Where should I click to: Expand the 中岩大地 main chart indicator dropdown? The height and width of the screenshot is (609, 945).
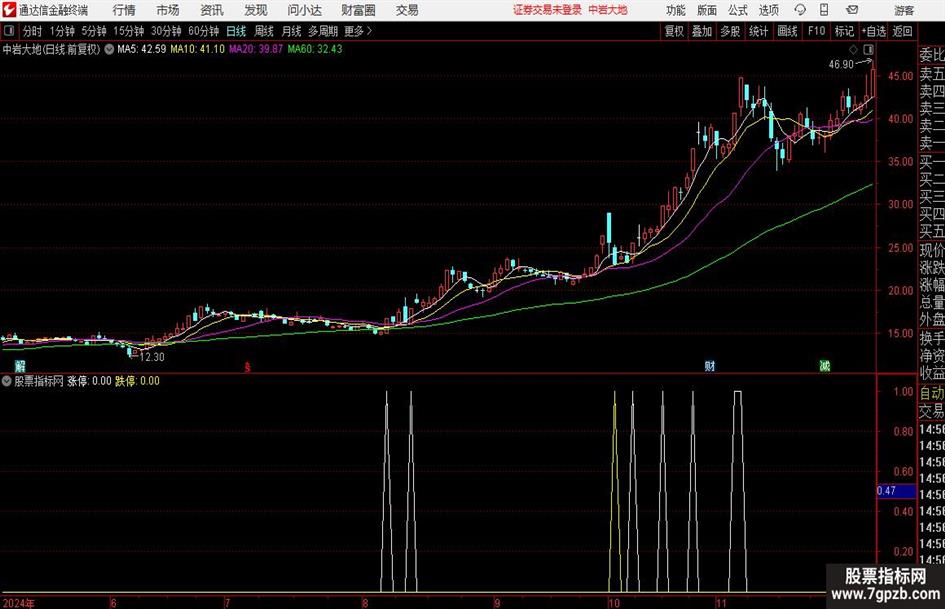109,49
